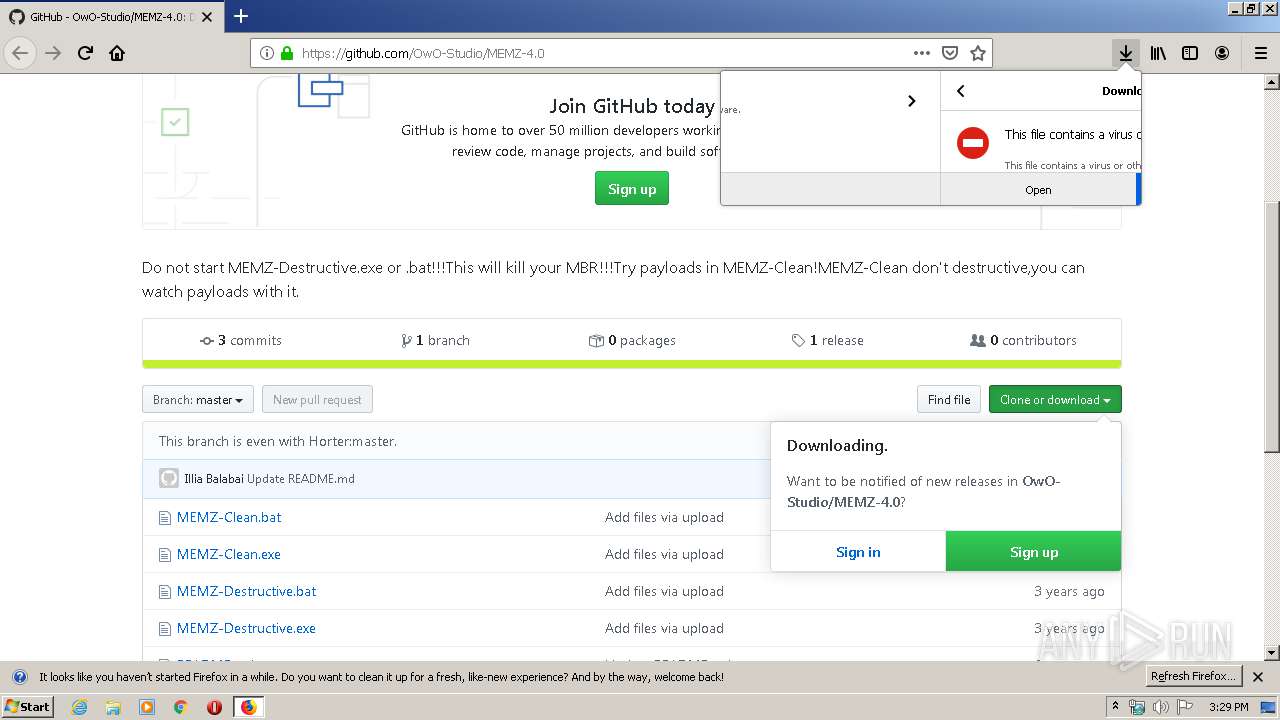View 1 release

coord(827,340)
